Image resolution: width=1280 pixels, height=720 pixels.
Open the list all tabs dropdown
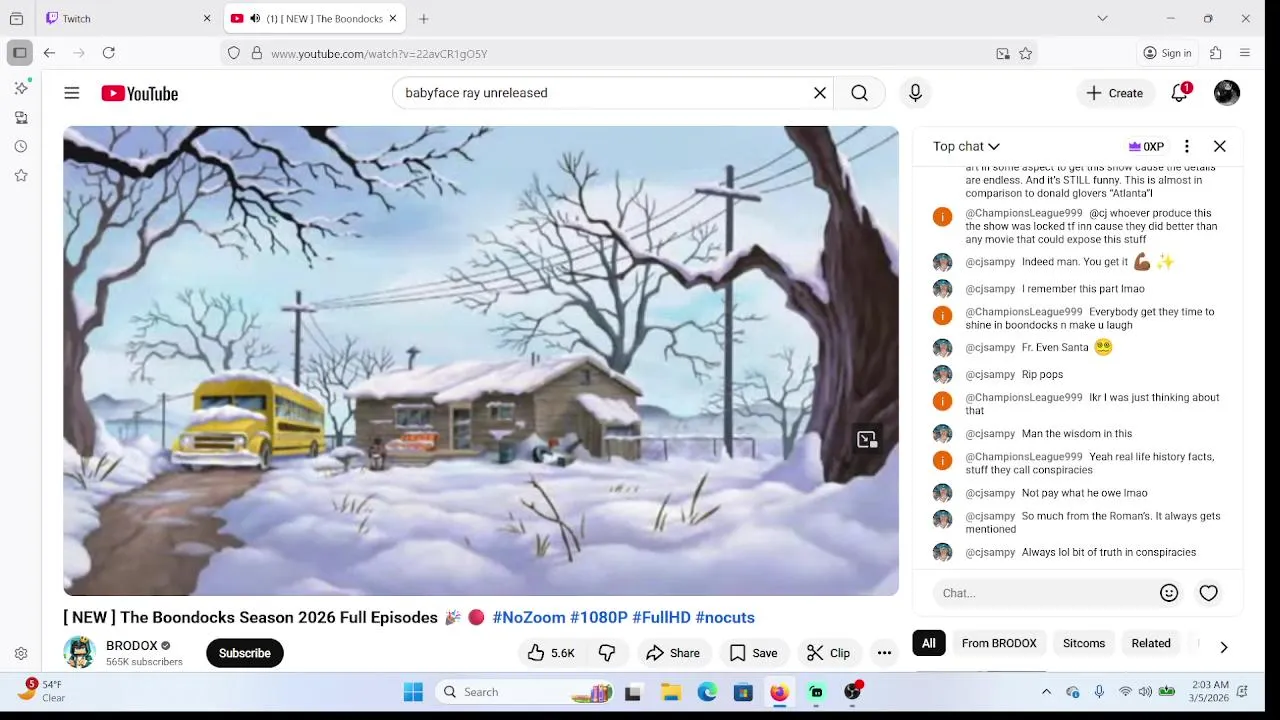1102,18
